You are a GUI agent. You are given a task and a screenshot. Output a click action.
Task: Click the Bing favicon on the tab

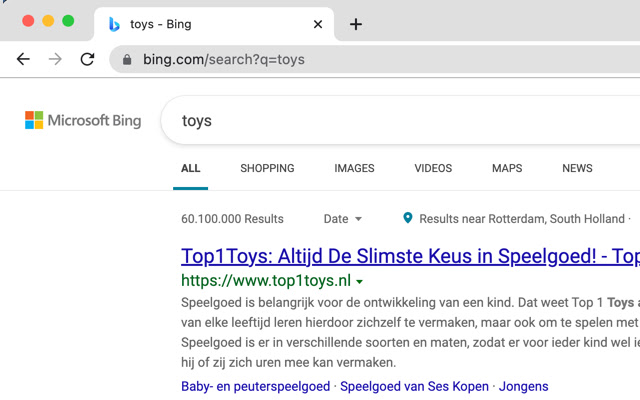[x=115, y=24]
